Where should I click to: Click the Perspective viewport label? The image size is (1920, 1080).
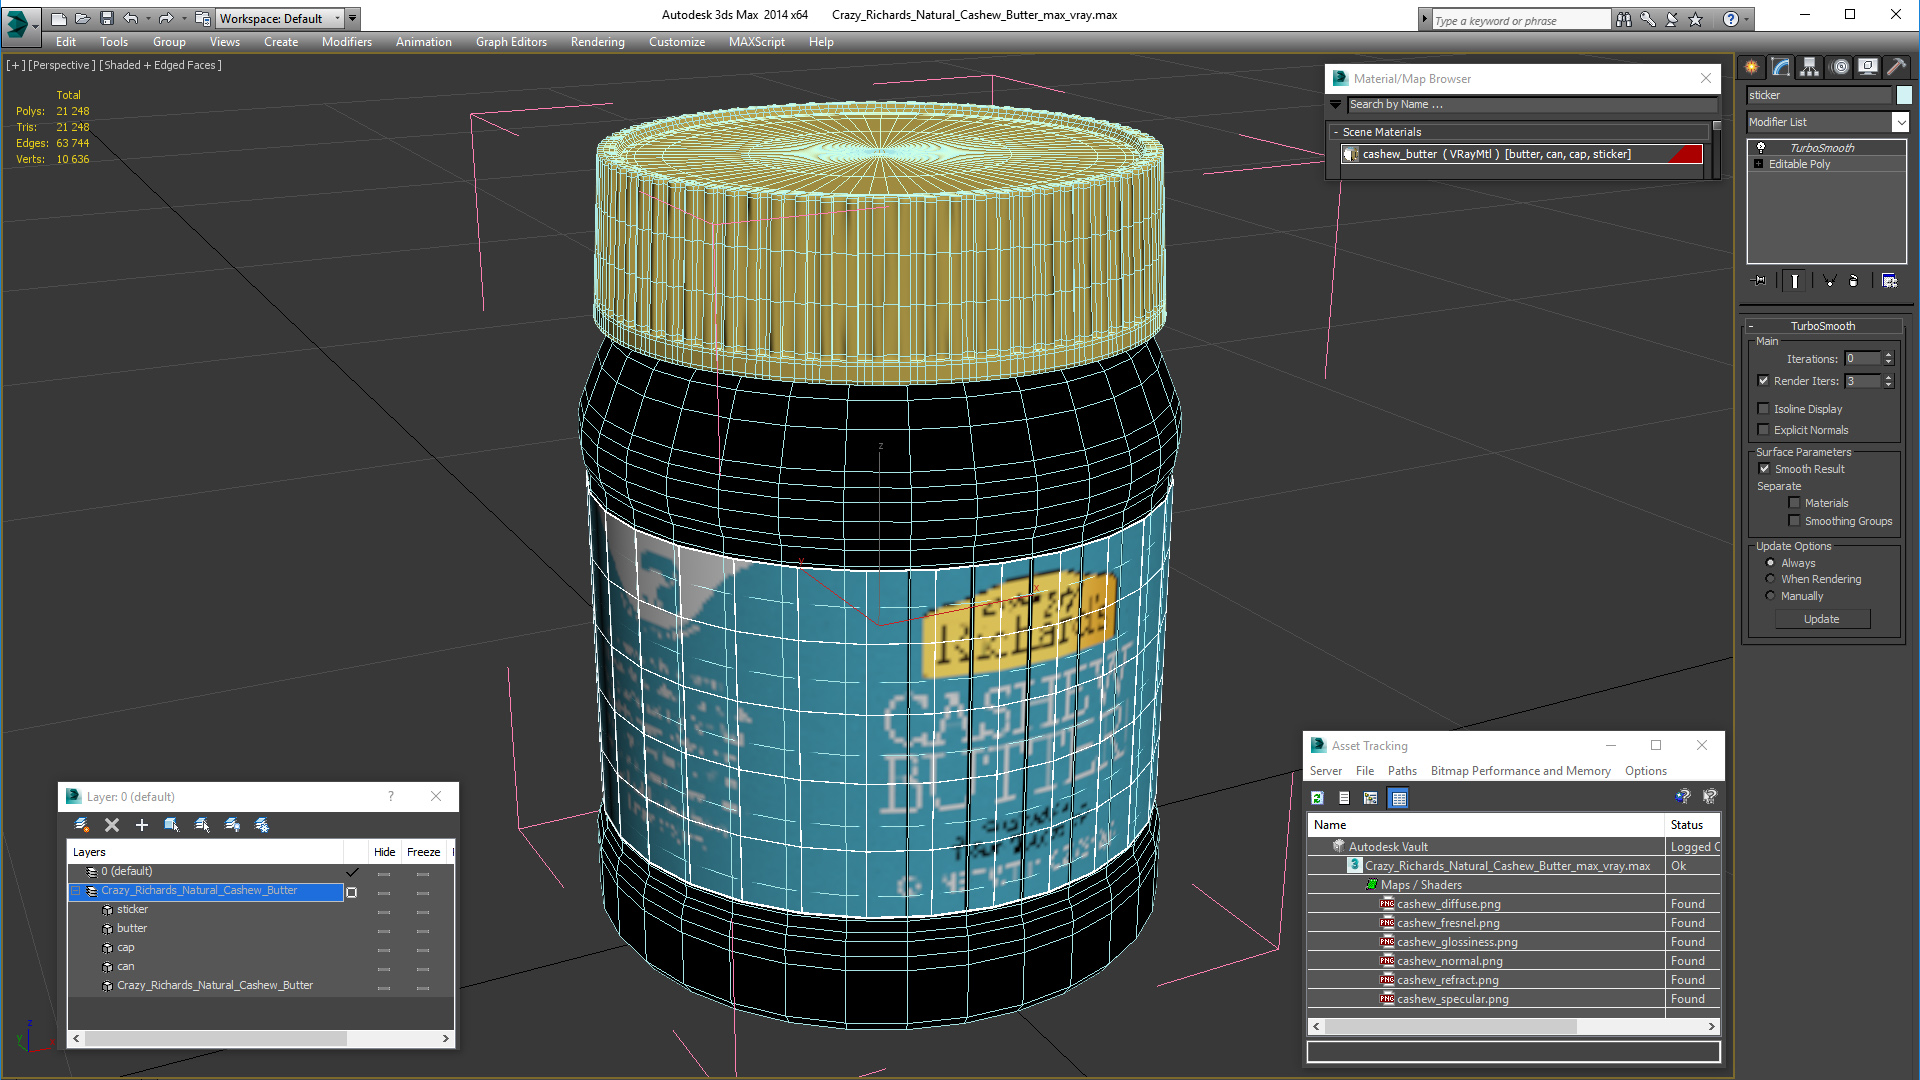(62, 65)
